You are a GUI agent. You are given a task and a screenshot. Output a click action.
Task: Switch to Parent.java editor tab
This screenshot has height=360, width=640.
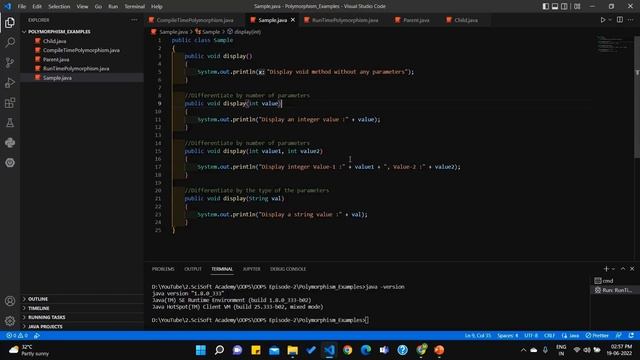(x=416, y=20)
